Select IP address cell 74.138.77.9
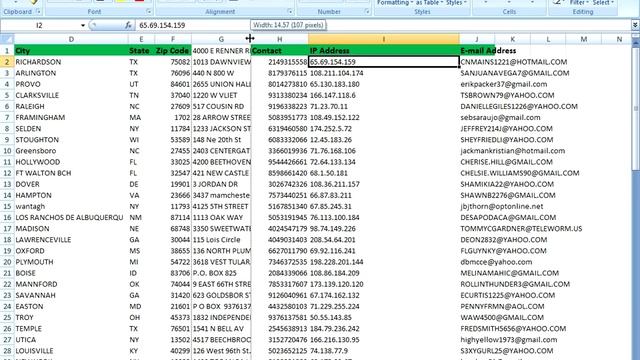 point(384,351)
